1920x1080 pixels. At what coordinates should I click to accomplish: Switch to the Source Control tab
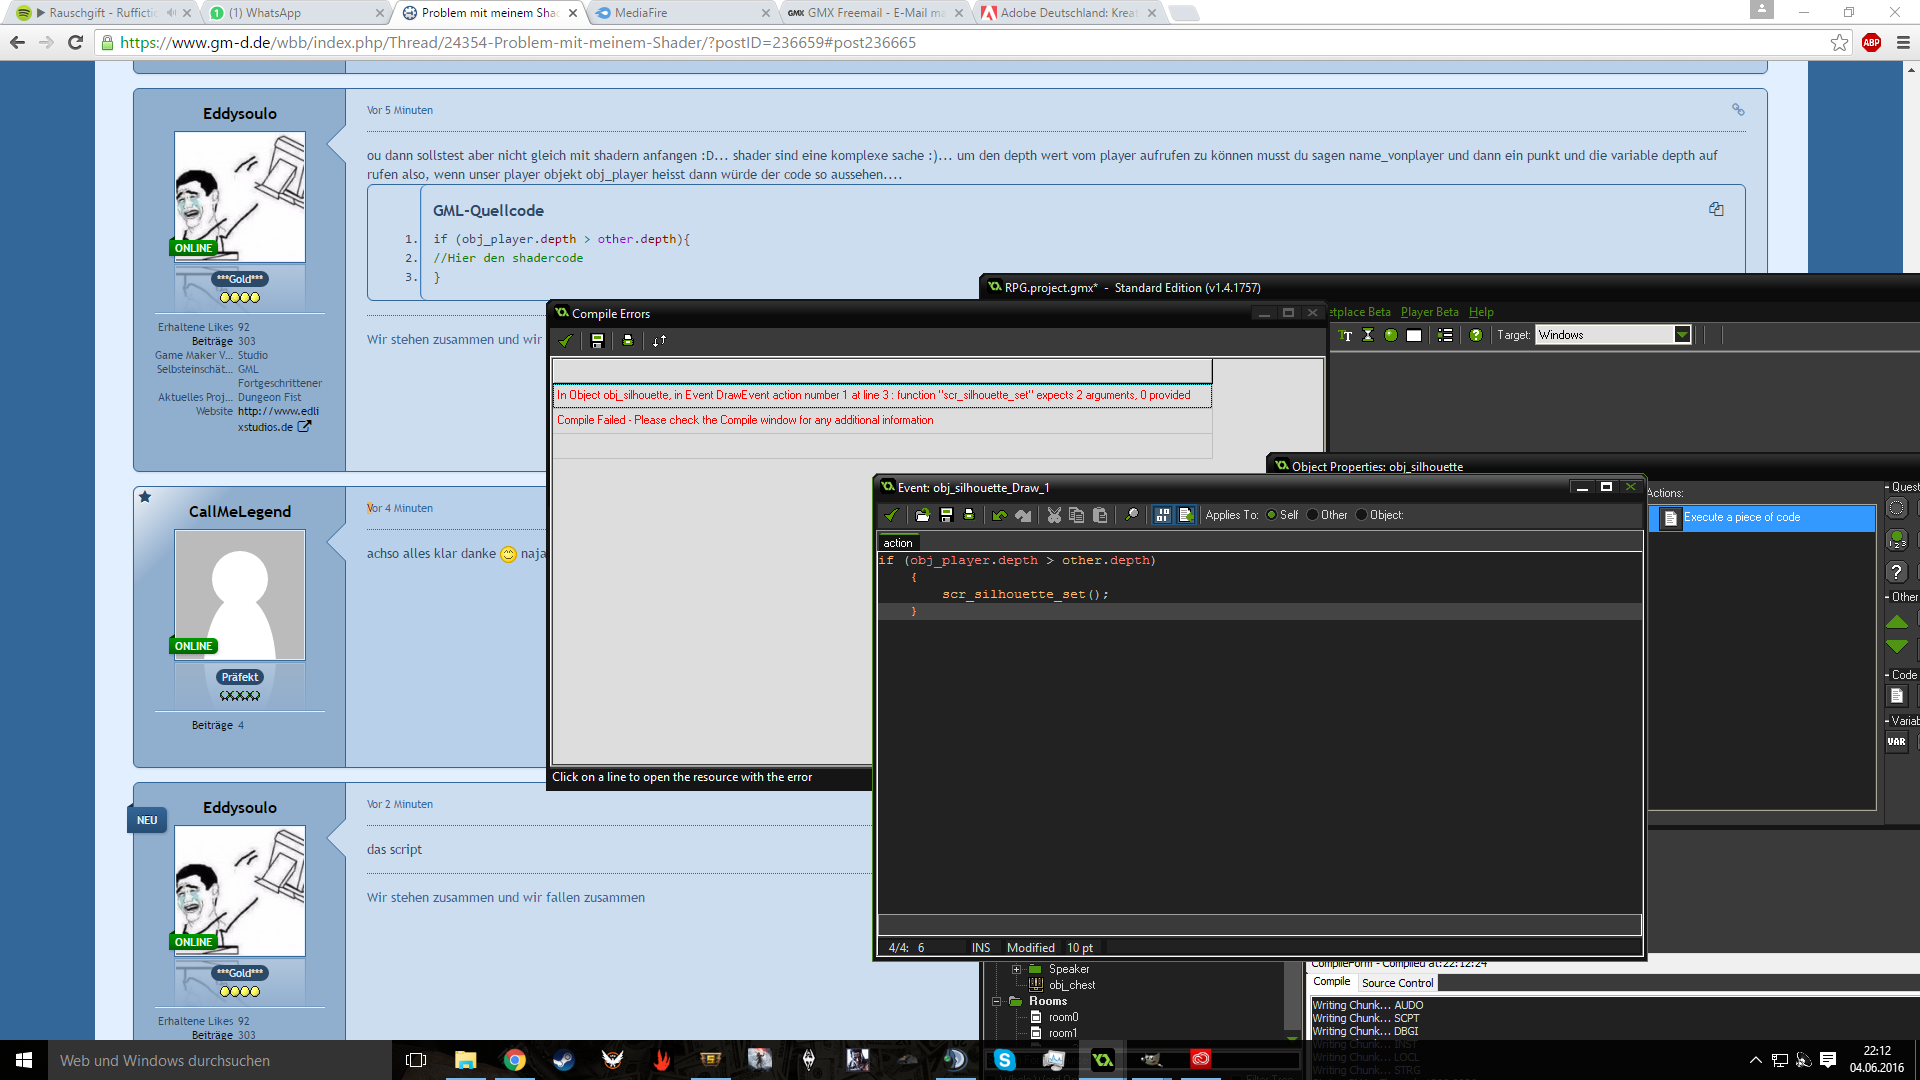(1397, 983)
